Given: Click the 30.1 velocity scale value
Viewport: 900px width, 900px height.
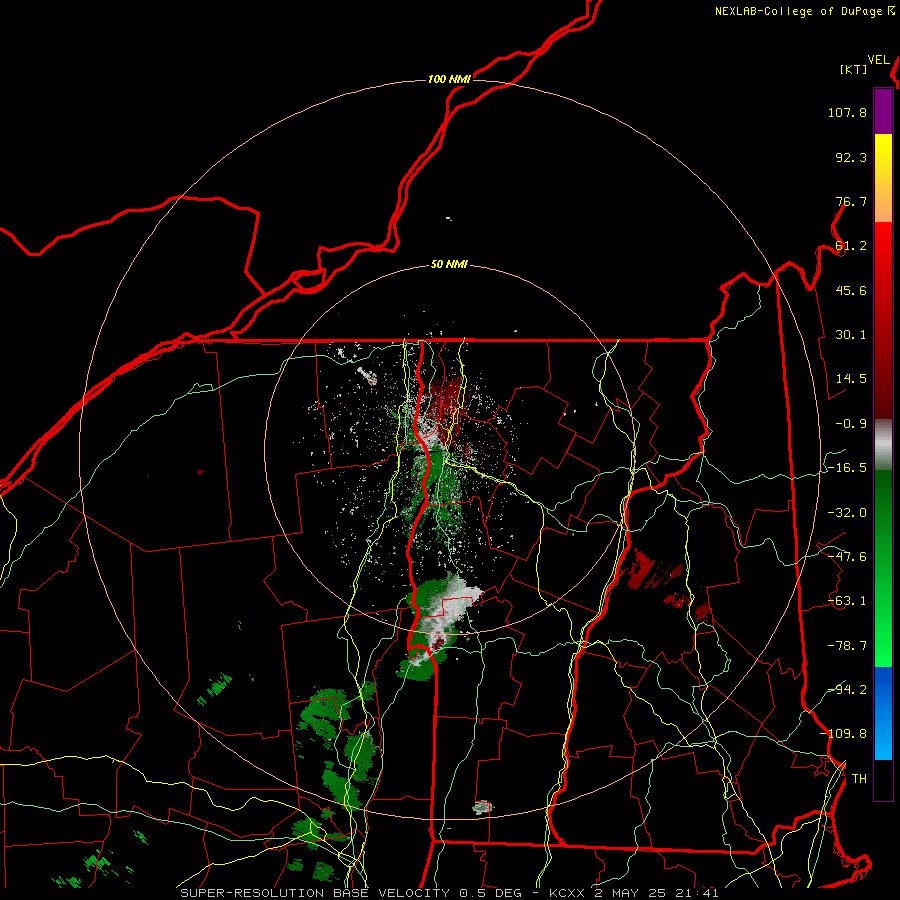Looking at the screenshot, I should coord(851,335).
